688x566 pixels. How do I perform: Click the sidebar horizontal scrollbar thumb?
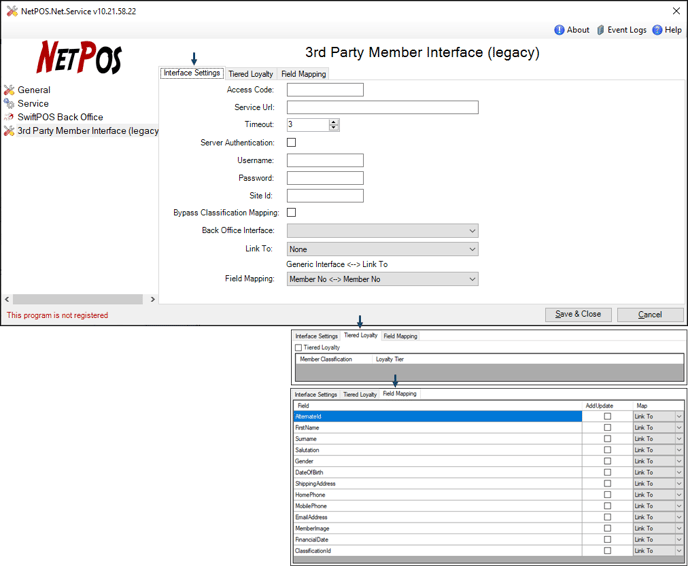coord(78,299)
